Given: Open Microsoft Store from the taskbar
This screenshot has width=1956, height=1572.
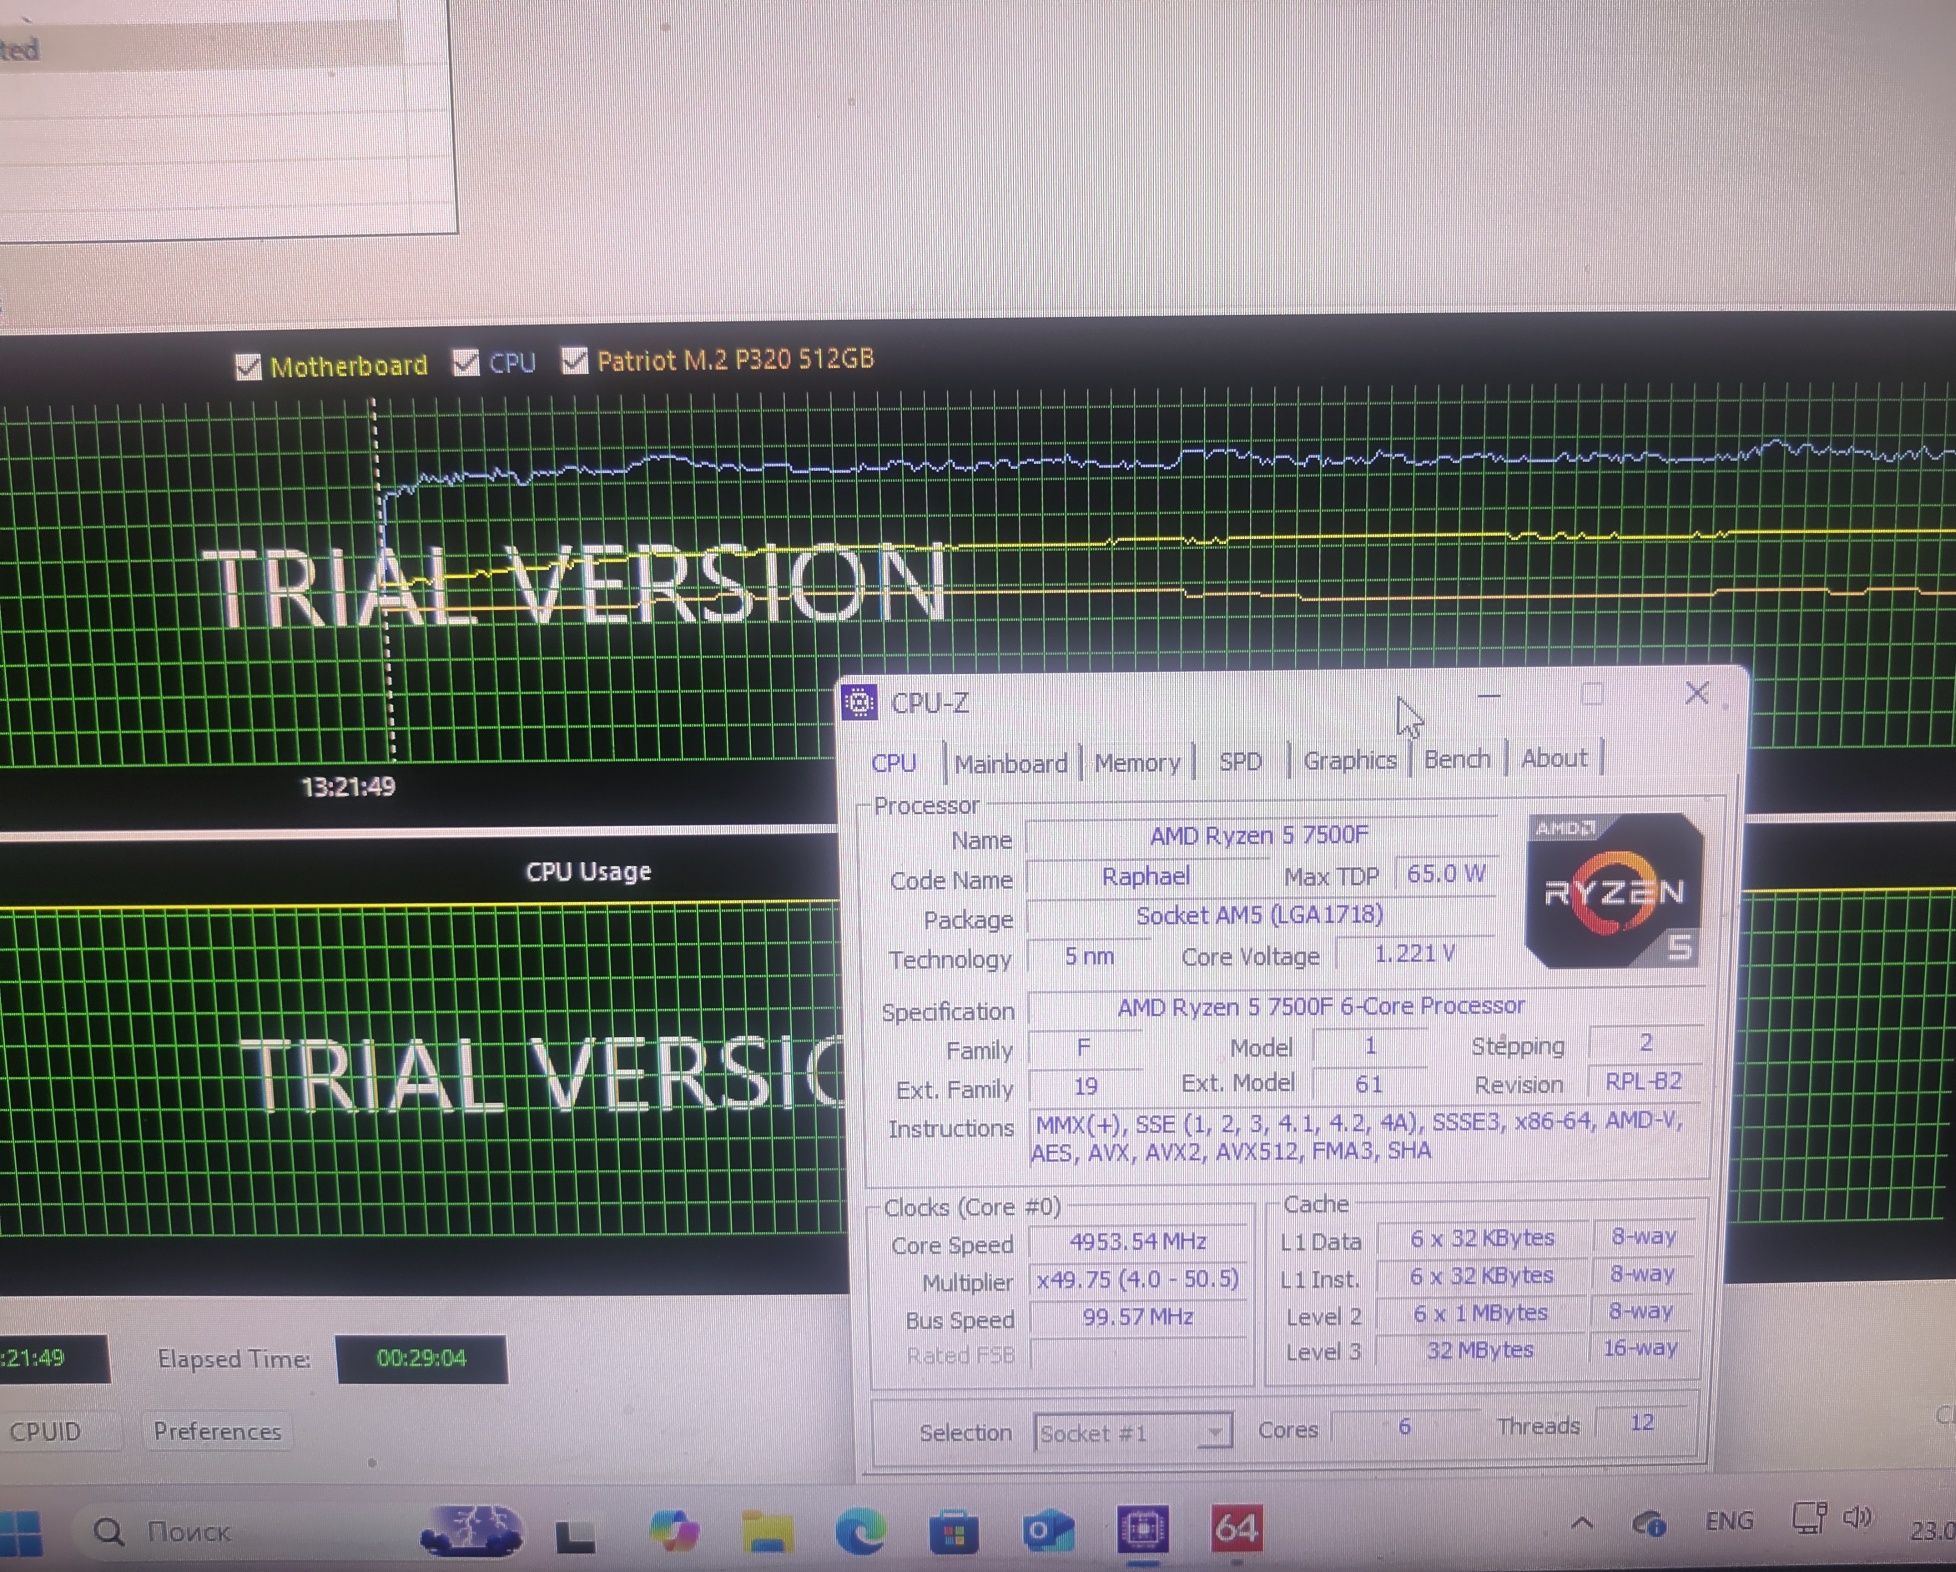Looking at the screenshot, I should pyautogui.click(x=953, y=1532).
